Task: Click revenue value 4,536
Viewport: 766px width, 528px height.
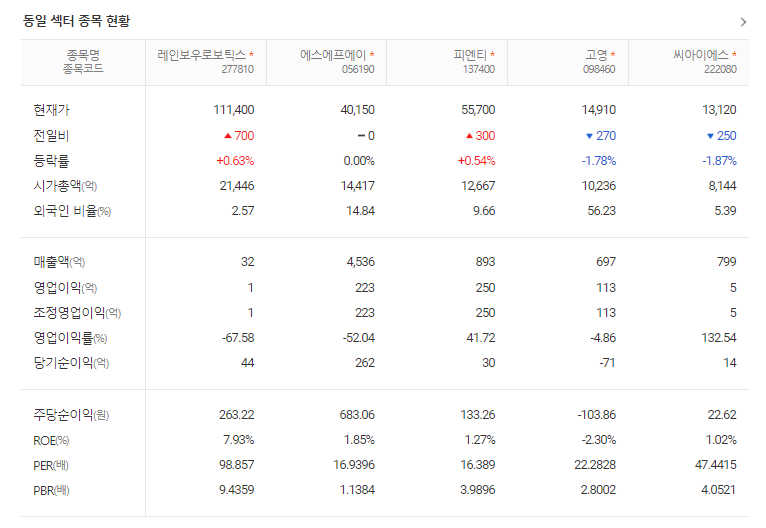Action: (x=361, y=262)
